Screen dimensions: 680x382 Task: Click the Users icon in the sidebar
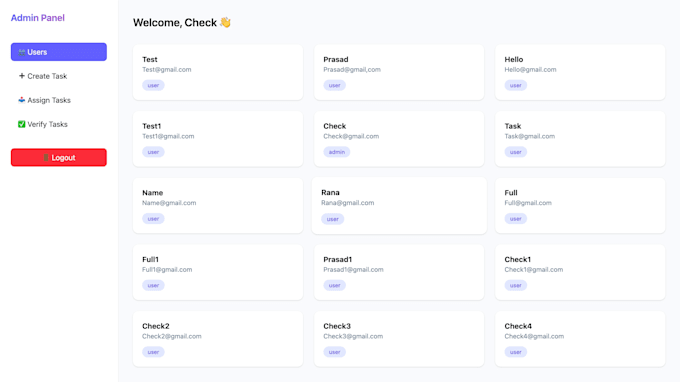(22, 52)
